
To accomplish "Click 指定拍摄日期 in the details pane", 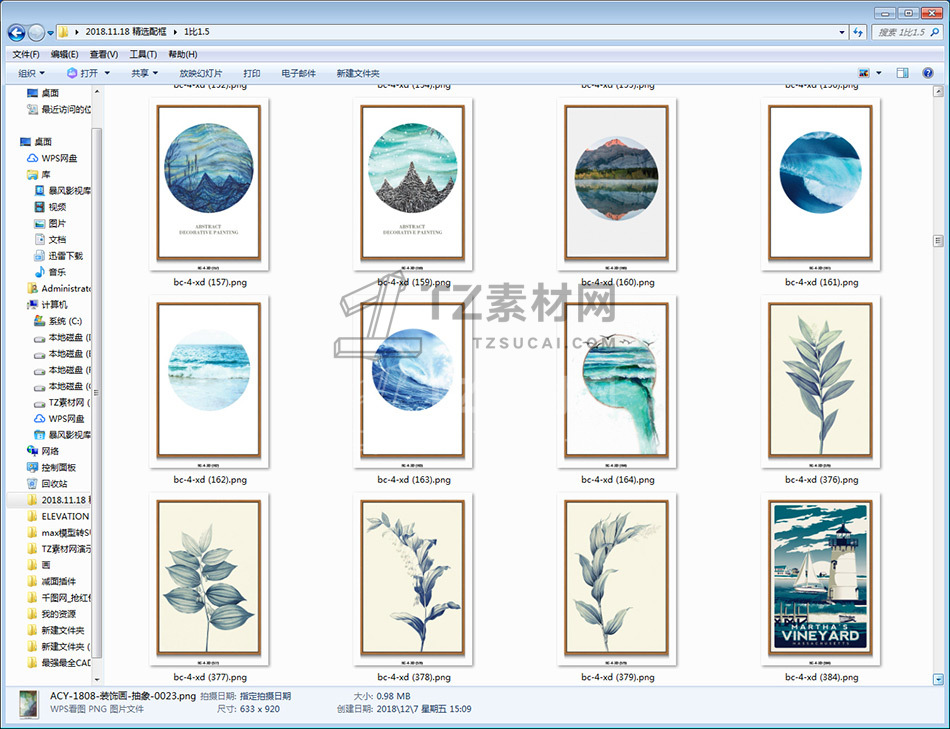I will click(265, 696).
